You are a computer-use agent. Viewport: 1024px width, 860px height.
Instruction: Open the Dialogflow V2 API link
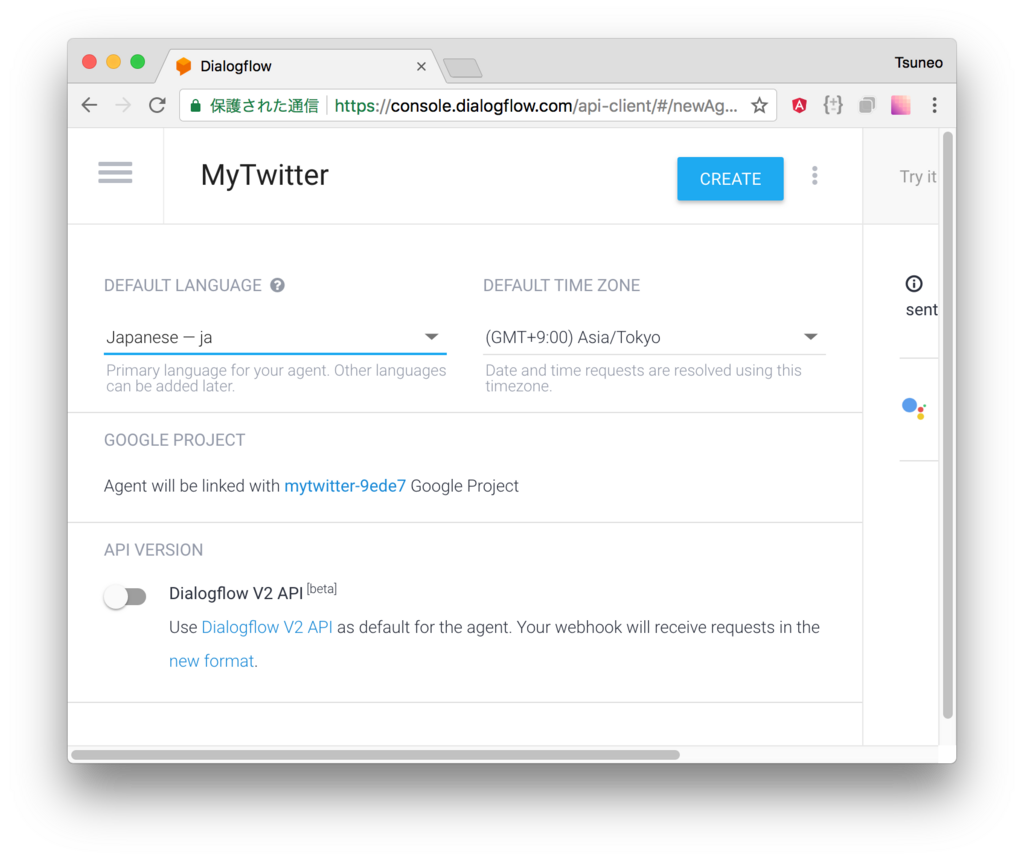click(x=266, y=628)
